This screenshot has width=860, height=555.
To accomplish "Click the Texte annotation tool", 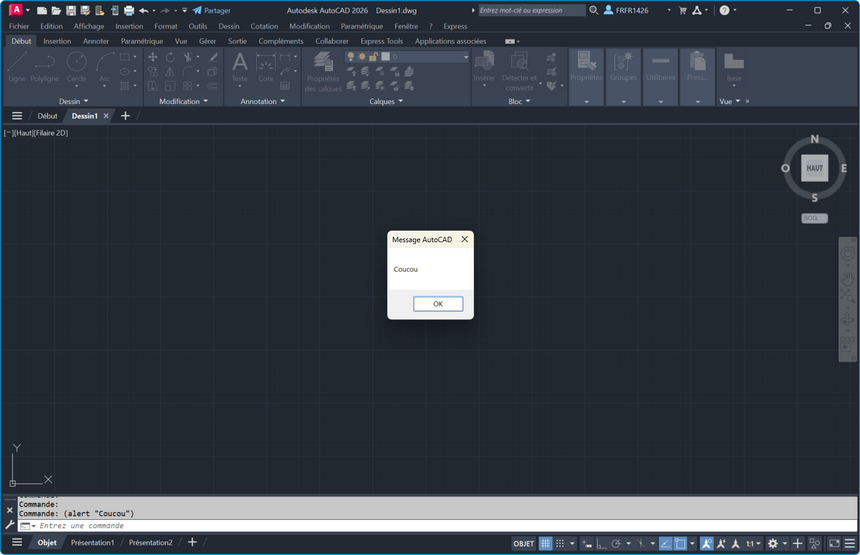I will (240, 66).
